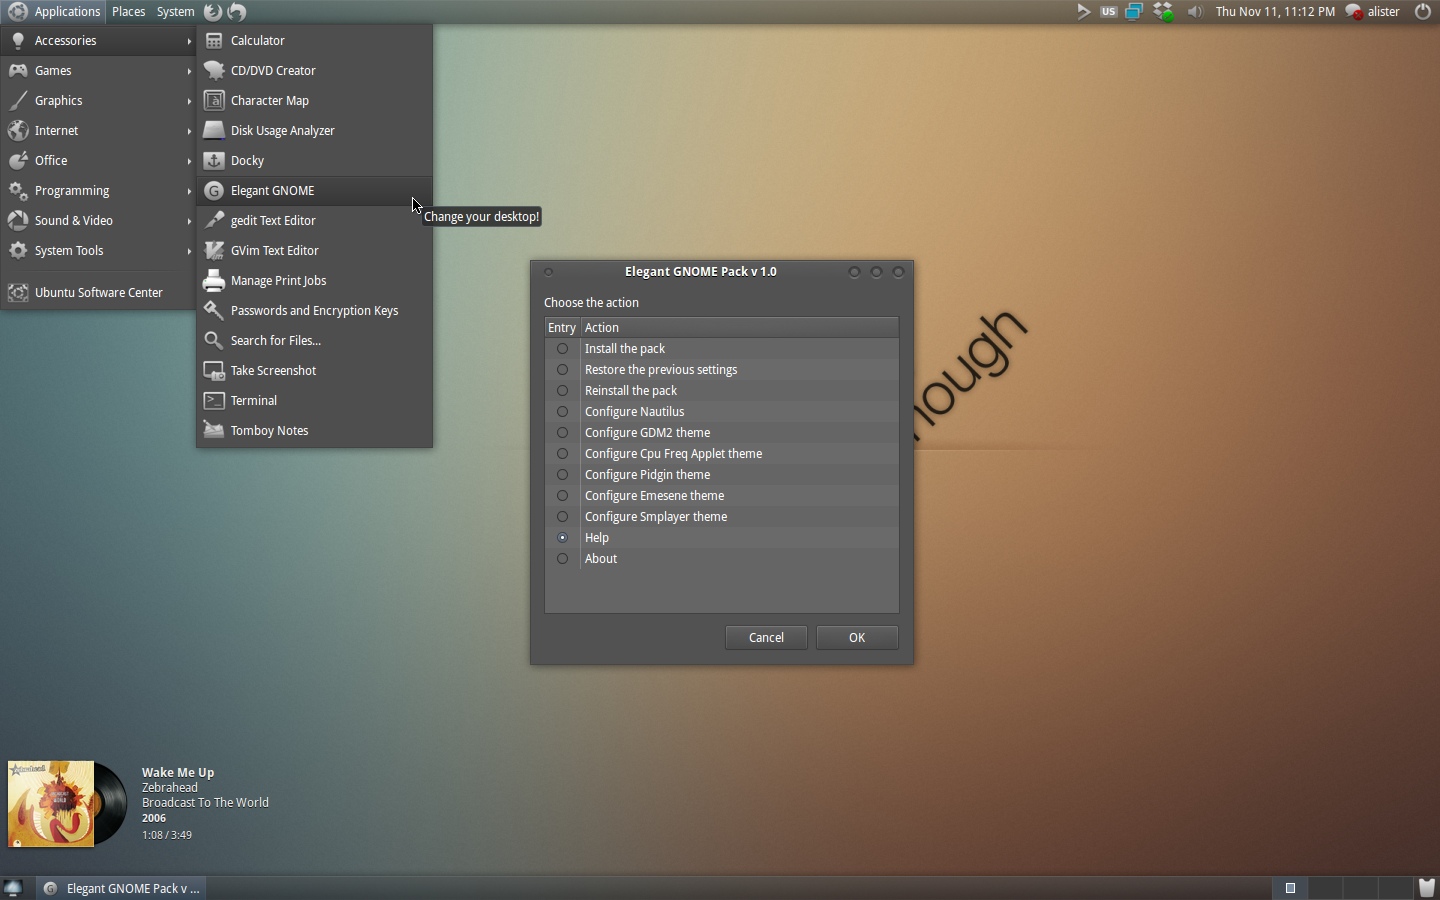Click the clock Thu Nov 11 date
Viewport: 1440px width, 900px height.
click(1275, 12)
